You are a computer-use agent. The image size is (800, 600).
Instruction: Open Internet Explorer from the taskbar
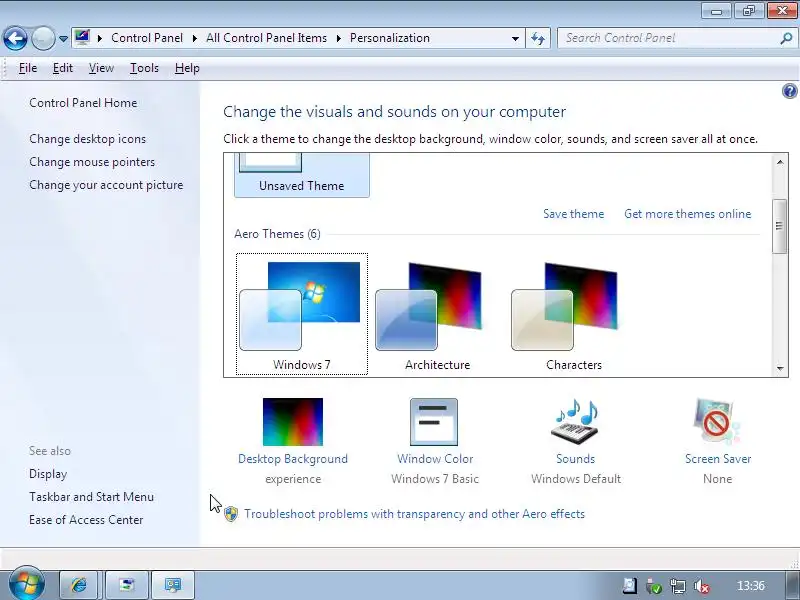click(x=79, y=585)
